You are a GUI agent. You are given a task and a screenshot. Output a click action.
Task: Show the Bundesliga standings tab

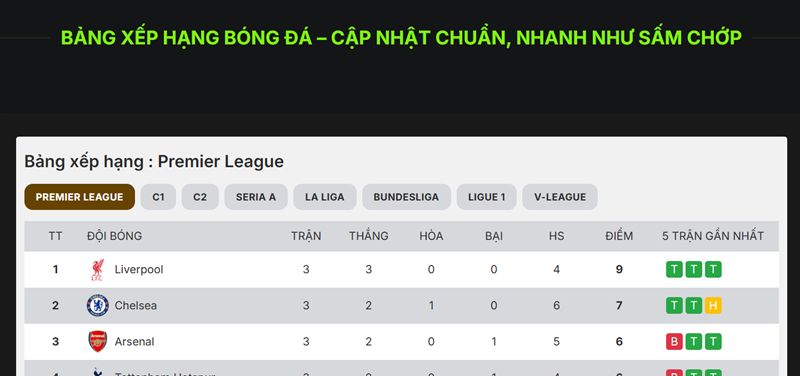(406, 197)
